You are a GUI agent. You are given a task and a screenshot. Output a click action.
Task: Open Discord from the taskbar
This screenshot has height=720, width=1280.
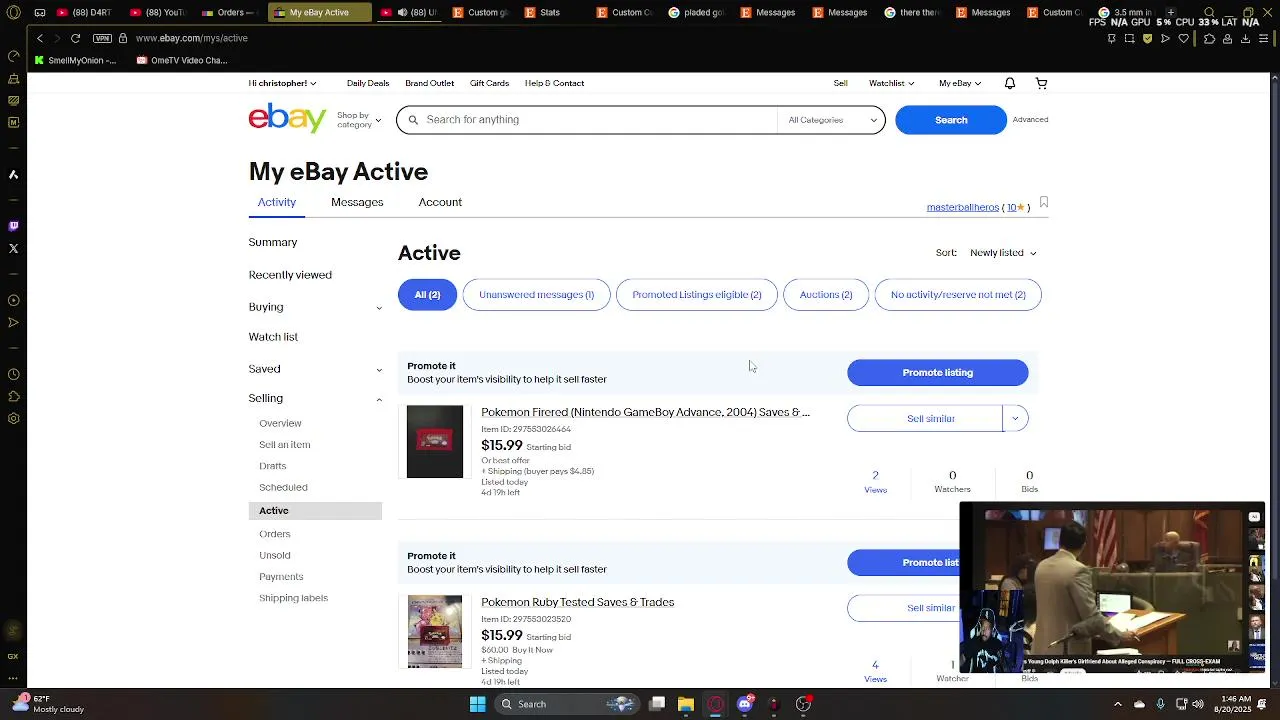pyautogui.click(x=744, y=704)
